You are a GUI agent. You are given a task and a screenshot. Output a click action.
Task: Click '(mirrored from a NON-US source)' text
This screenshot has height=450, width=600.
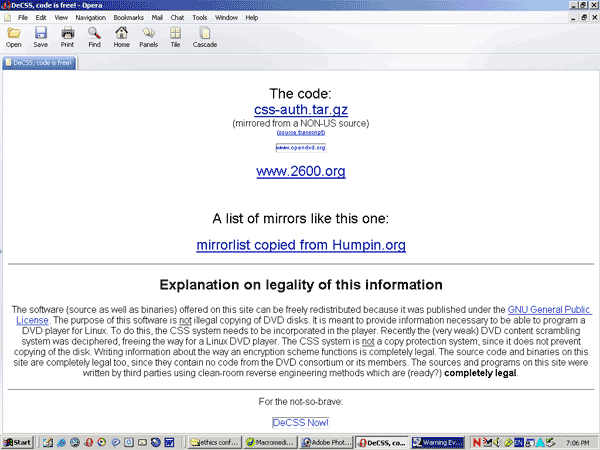(301, 123)
